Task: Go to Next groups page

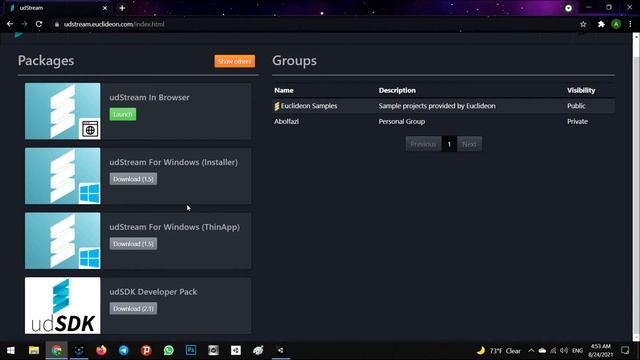Action: (469, 144)
